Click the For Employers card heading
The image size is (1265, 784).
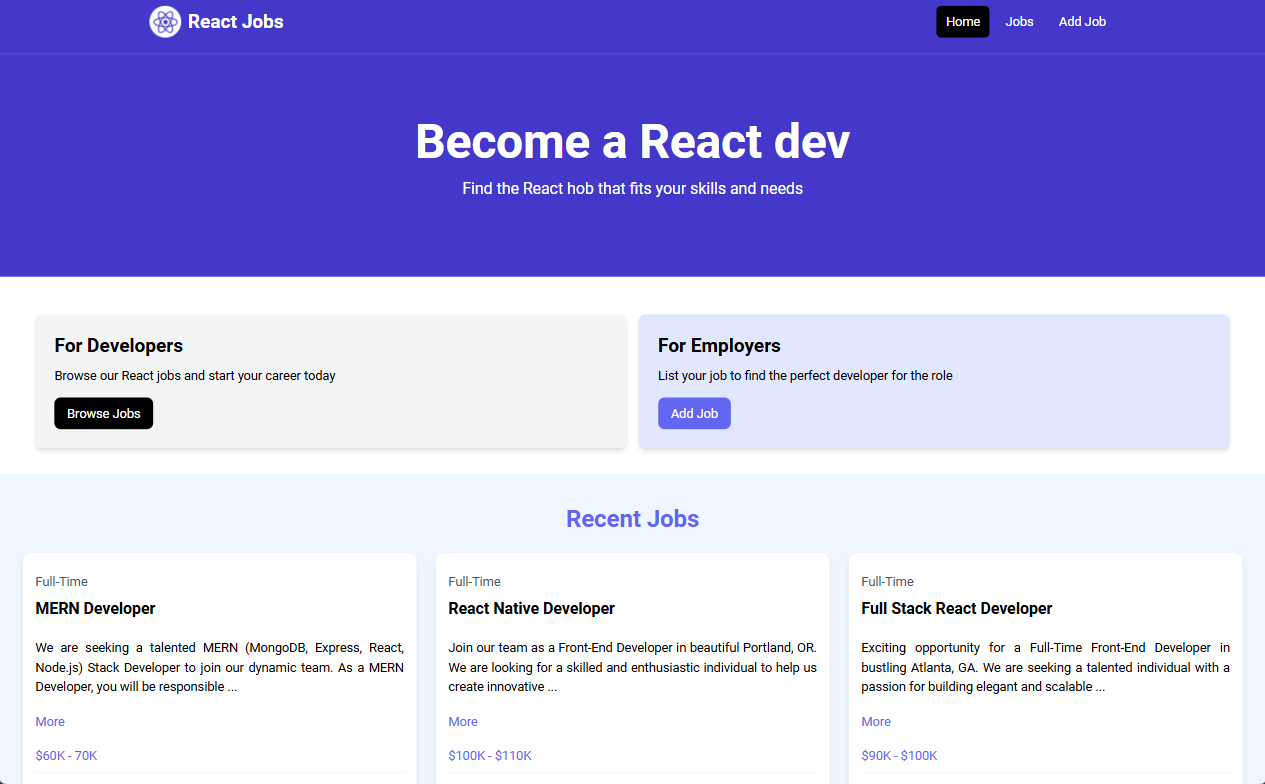click(719, 346)
